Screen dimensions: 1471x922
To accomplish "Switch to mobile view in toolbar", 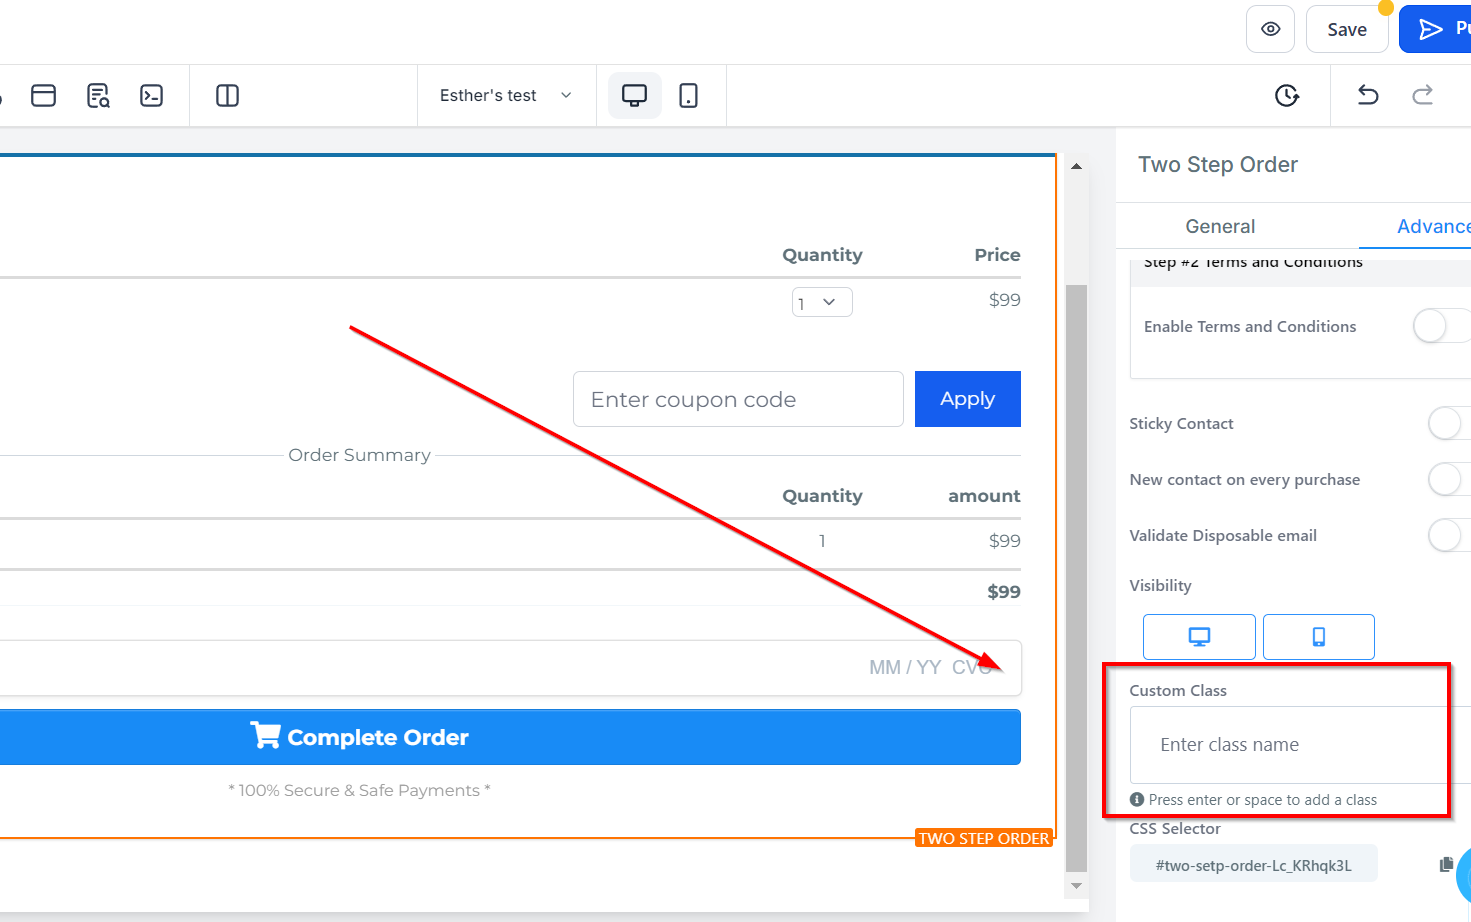I will (x=688, y=95).
